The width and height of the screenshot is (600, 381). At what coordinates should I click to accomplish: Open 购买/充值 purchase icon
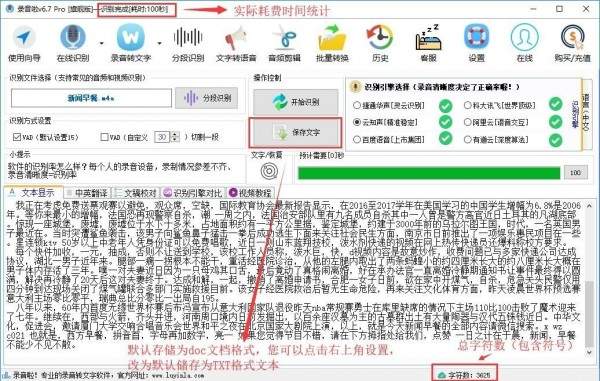[x=572, y=43]
